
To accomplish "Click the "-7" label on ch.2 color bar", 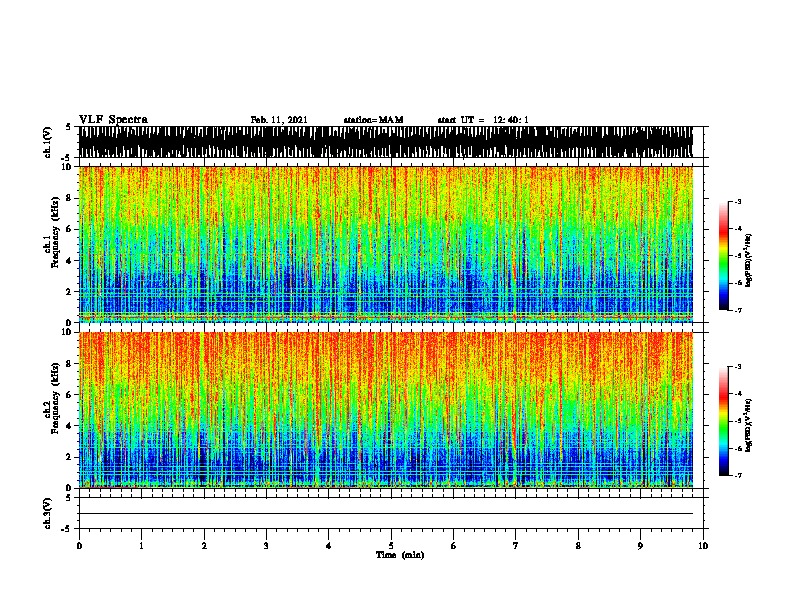I will 738,475.
